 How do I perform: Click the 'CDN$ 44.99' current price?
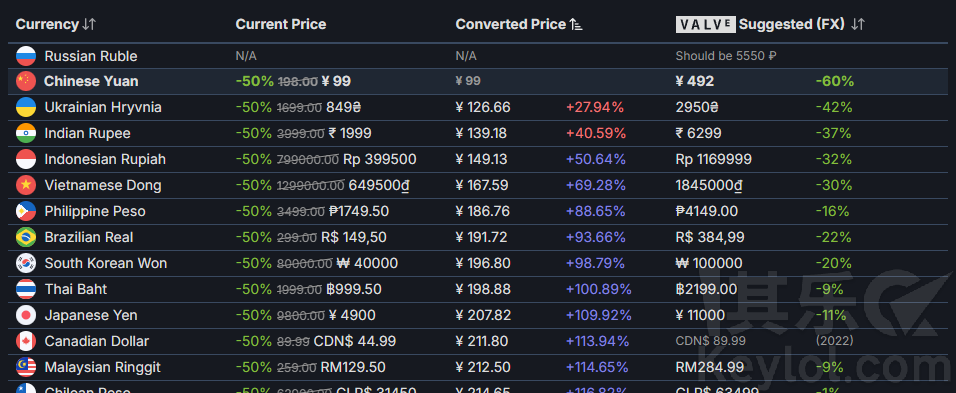coord(354,341)
